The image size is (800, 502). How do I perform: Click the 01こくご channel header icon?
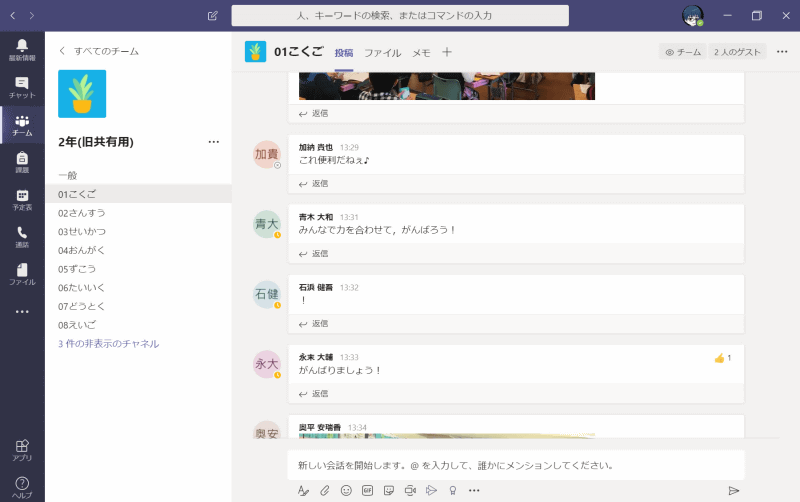click(256, 52)
